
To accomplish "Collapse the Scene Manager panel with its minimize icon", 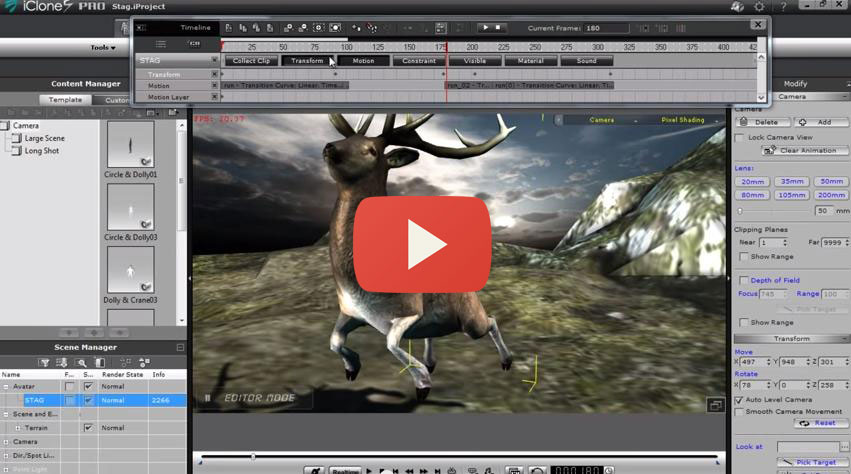I will pos(180,347).
